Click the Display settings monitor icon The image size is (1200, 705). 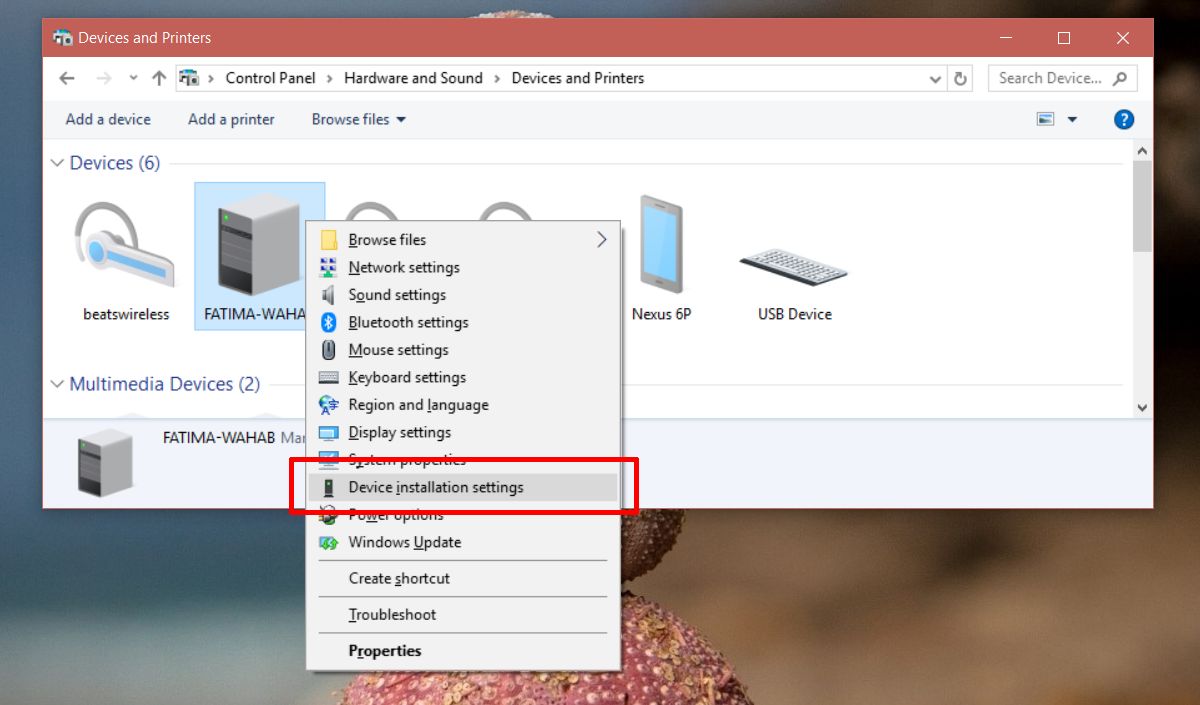pyautogui.click(x=329, y=433)
